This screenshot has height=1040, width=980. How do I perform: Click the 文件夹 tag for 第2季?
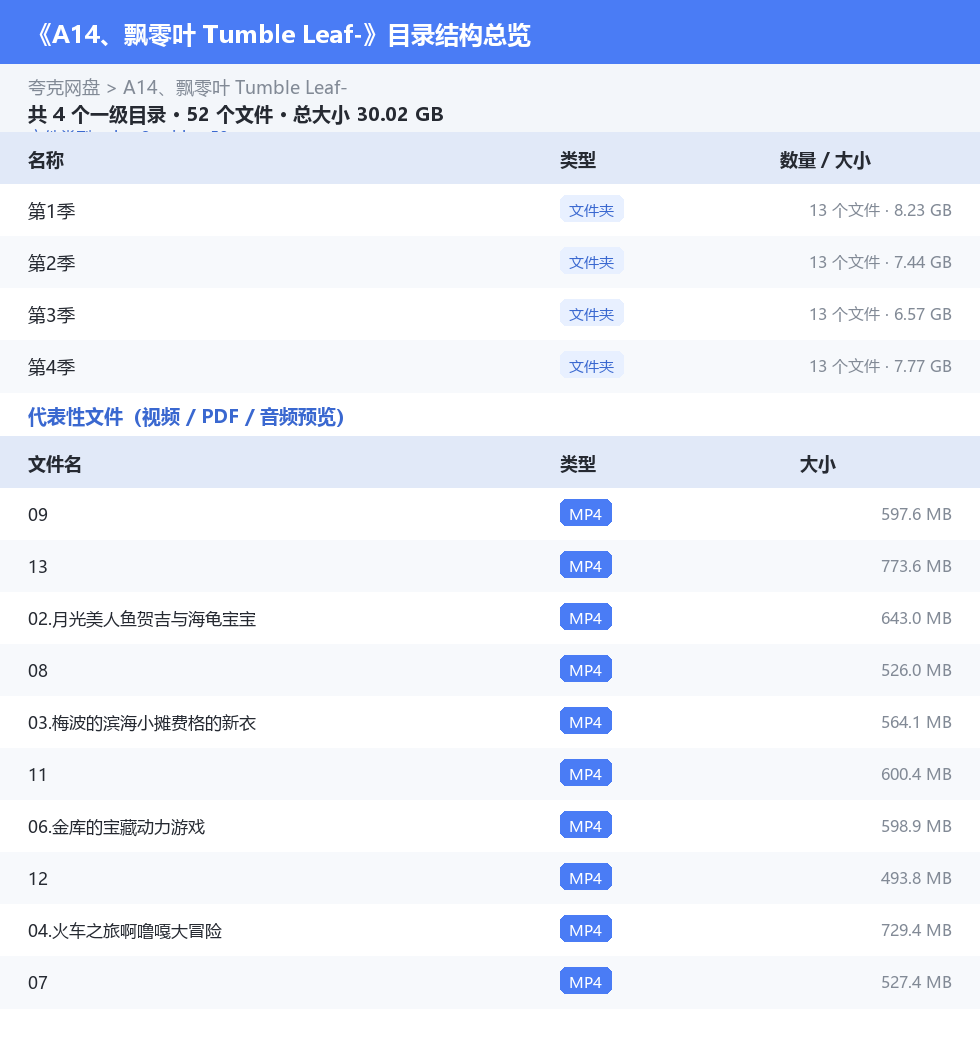(x=591, y=261)
